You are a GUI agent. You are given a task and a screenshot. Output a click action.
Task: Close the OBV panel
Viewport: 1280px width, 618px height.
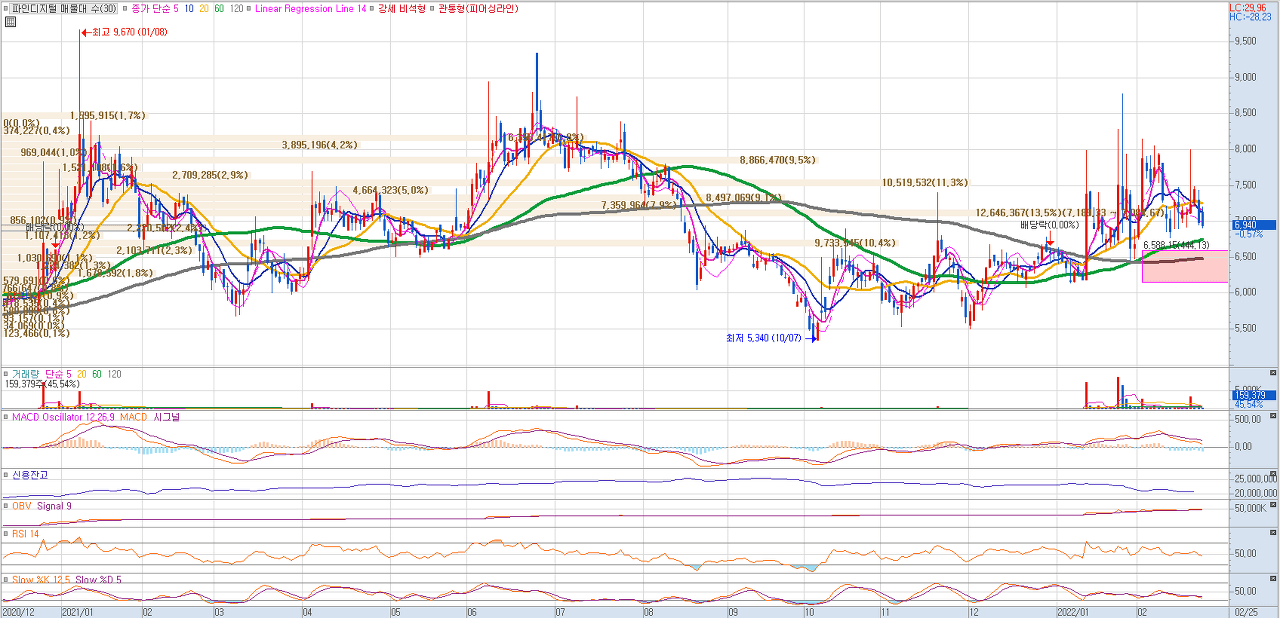click(x=1272, y=506)
